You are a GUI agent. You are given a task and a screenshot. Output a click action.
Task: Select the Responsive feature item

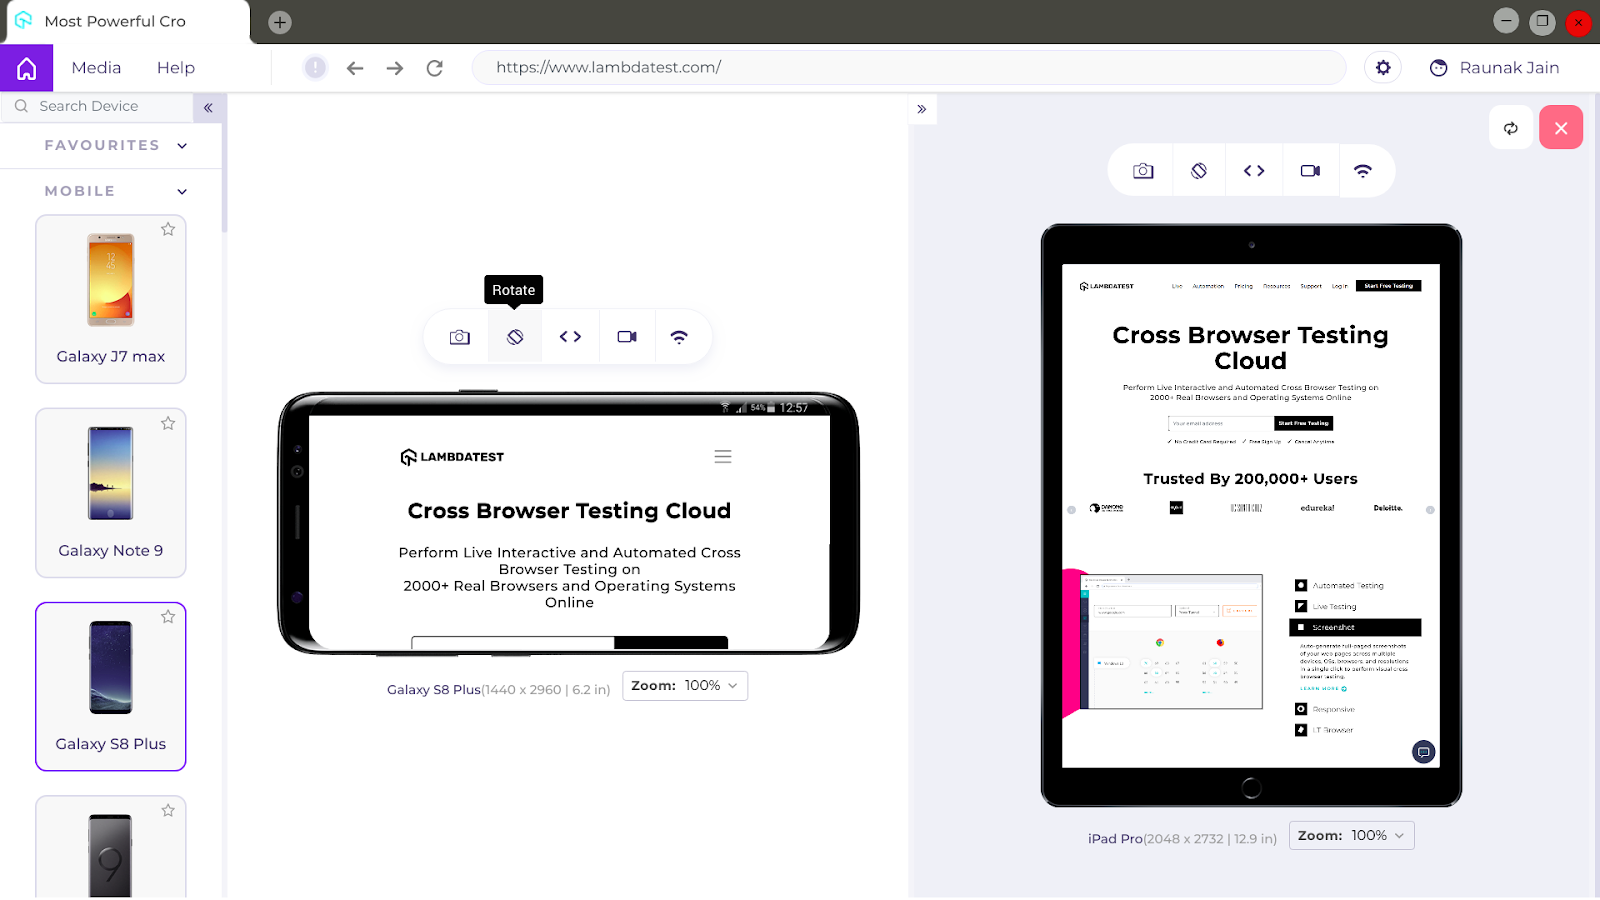[x=1325, y=710]
